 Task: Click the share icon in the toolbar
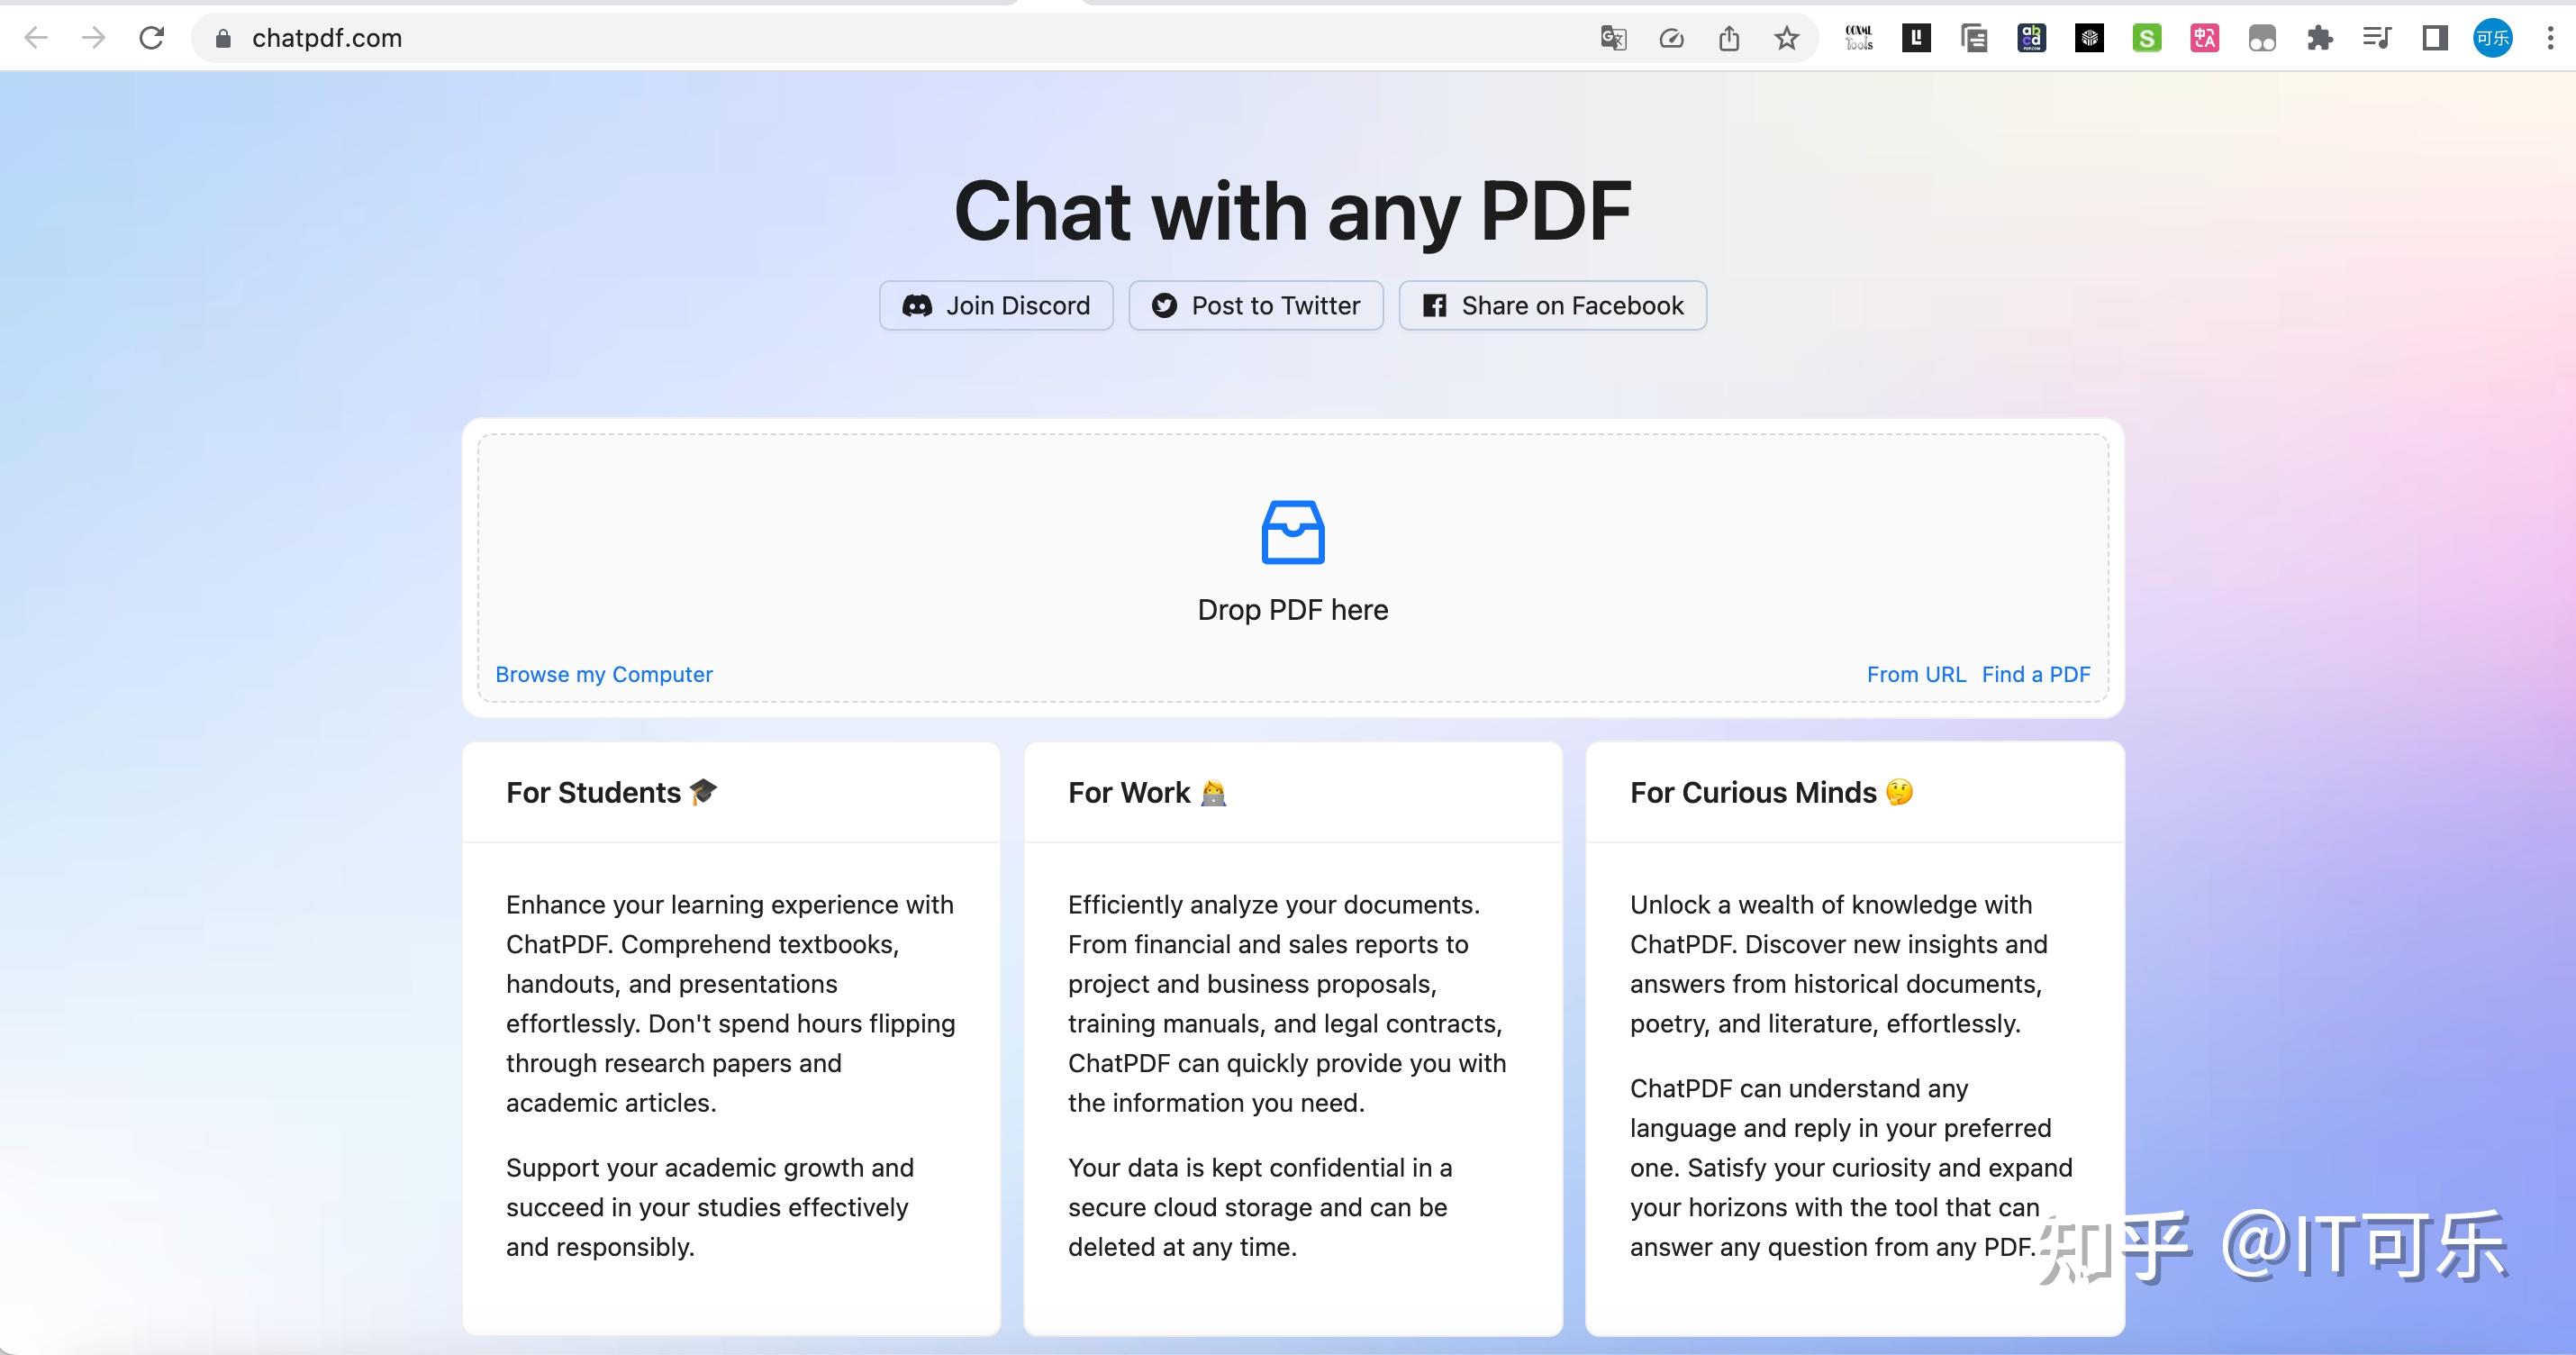(x=1730, y=38)
